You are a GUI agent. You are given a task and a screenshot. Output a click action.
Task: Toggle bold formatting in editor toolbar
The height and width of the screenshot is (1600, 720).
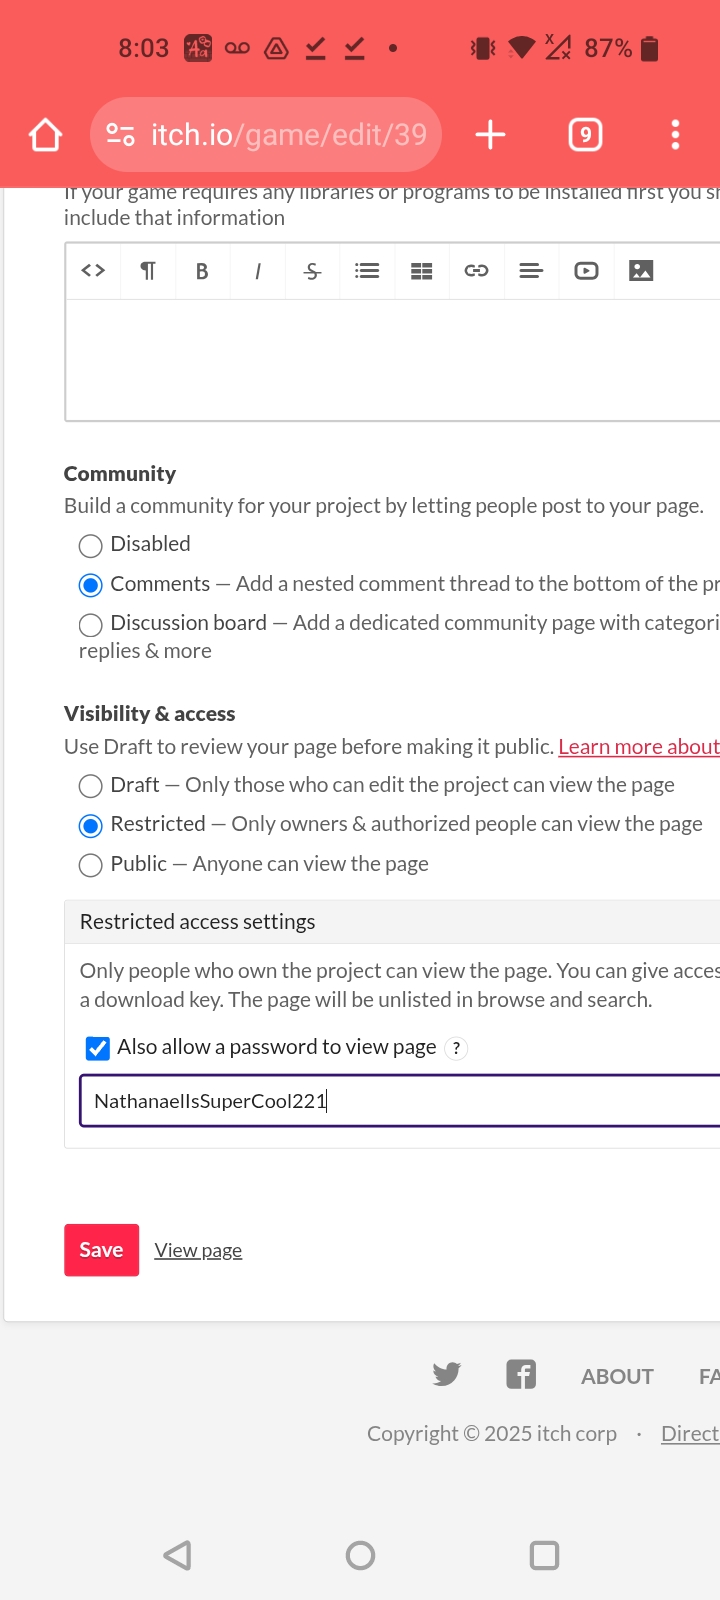pos(202,271)
